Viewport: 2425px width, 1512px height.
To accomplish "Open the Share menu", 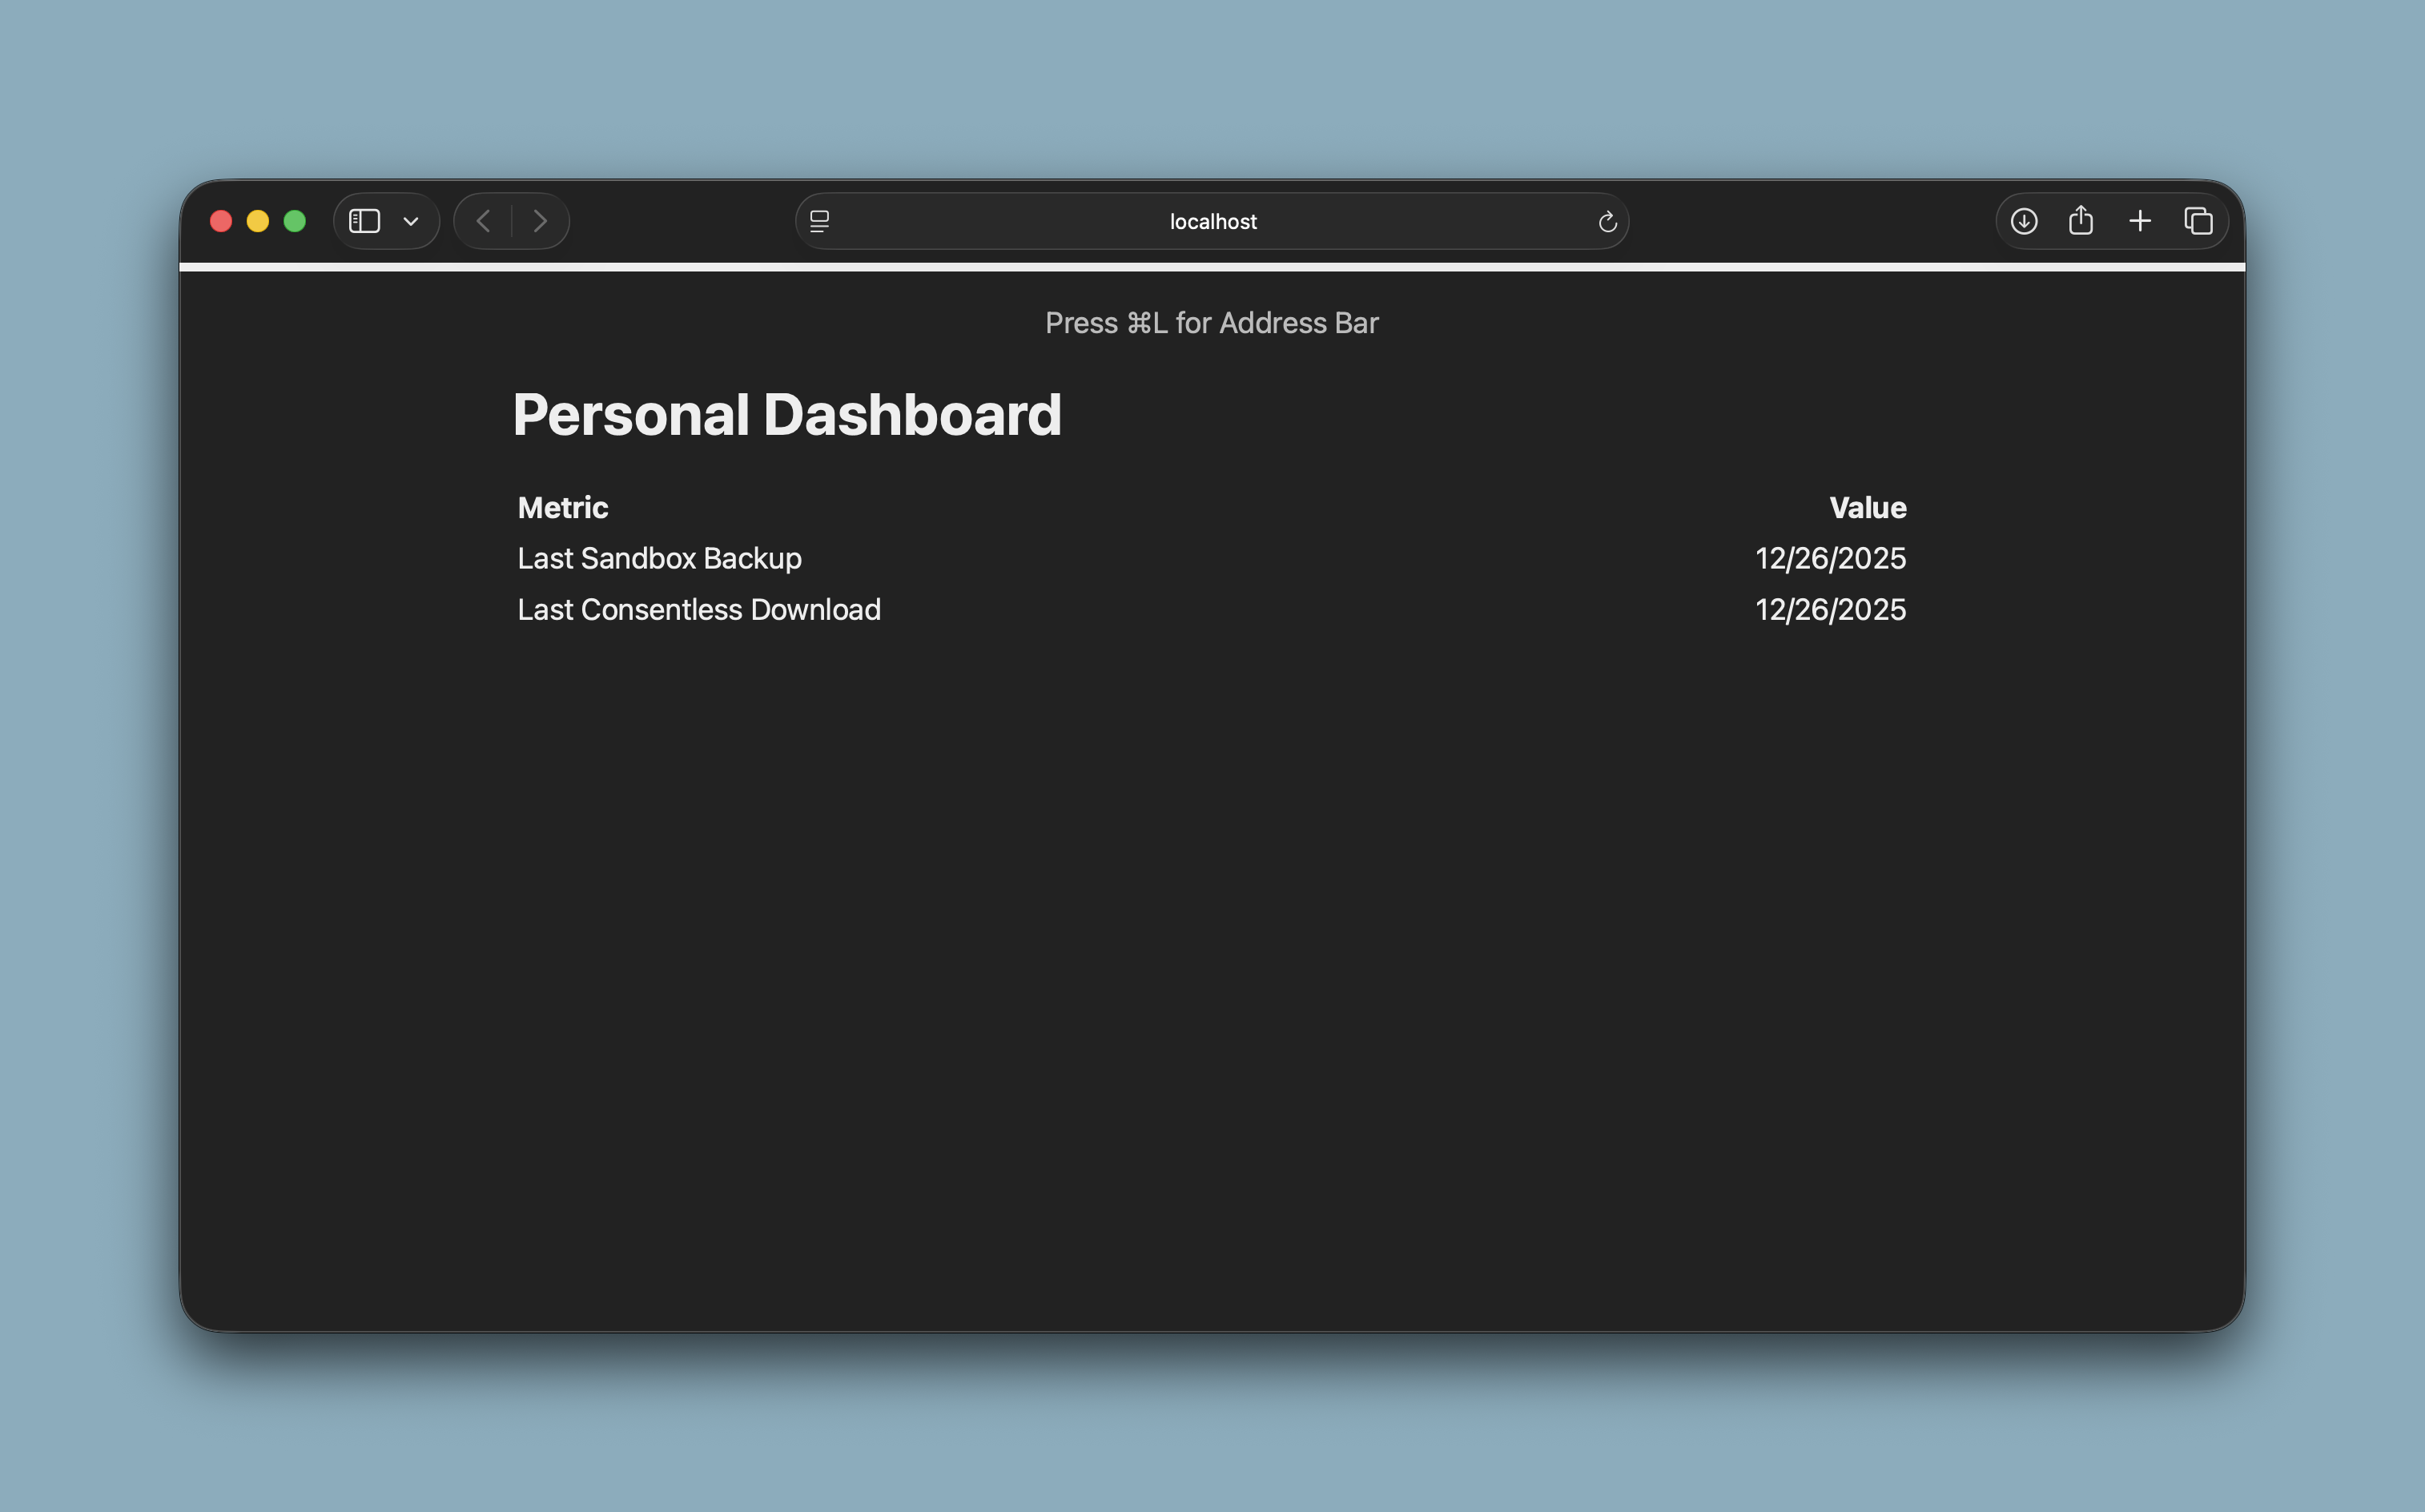I will point(2081,221).
